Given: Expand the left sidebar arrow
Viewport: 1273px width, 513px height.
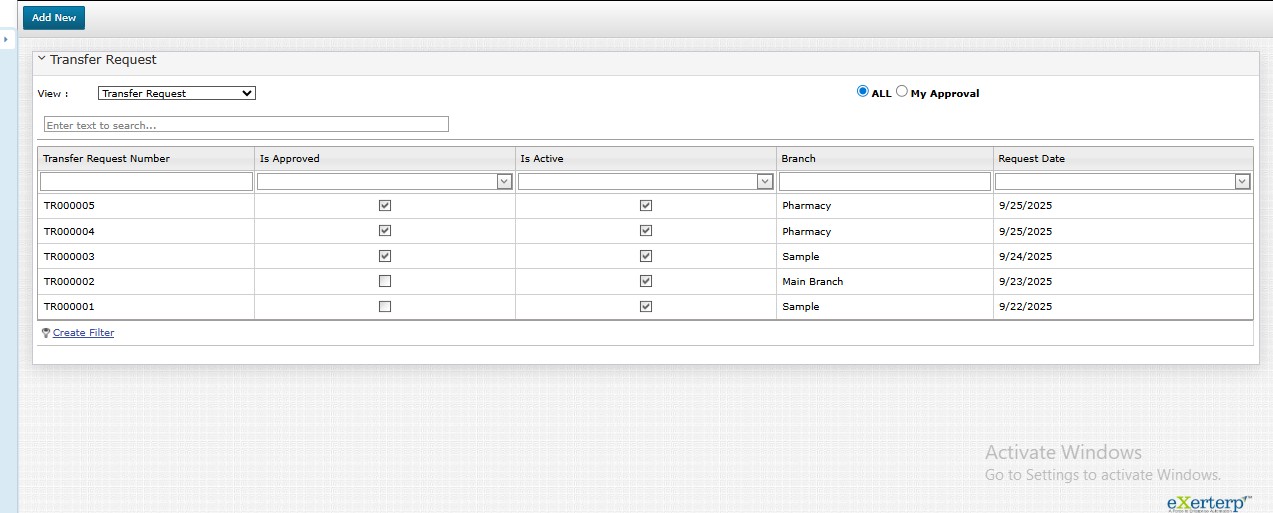Looking at the screenshot, I should click(x=5, y=39).
